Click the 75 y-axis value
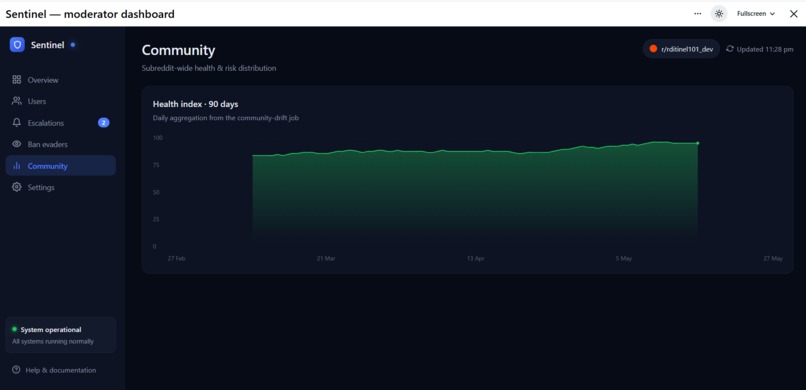 click(156, 165)
